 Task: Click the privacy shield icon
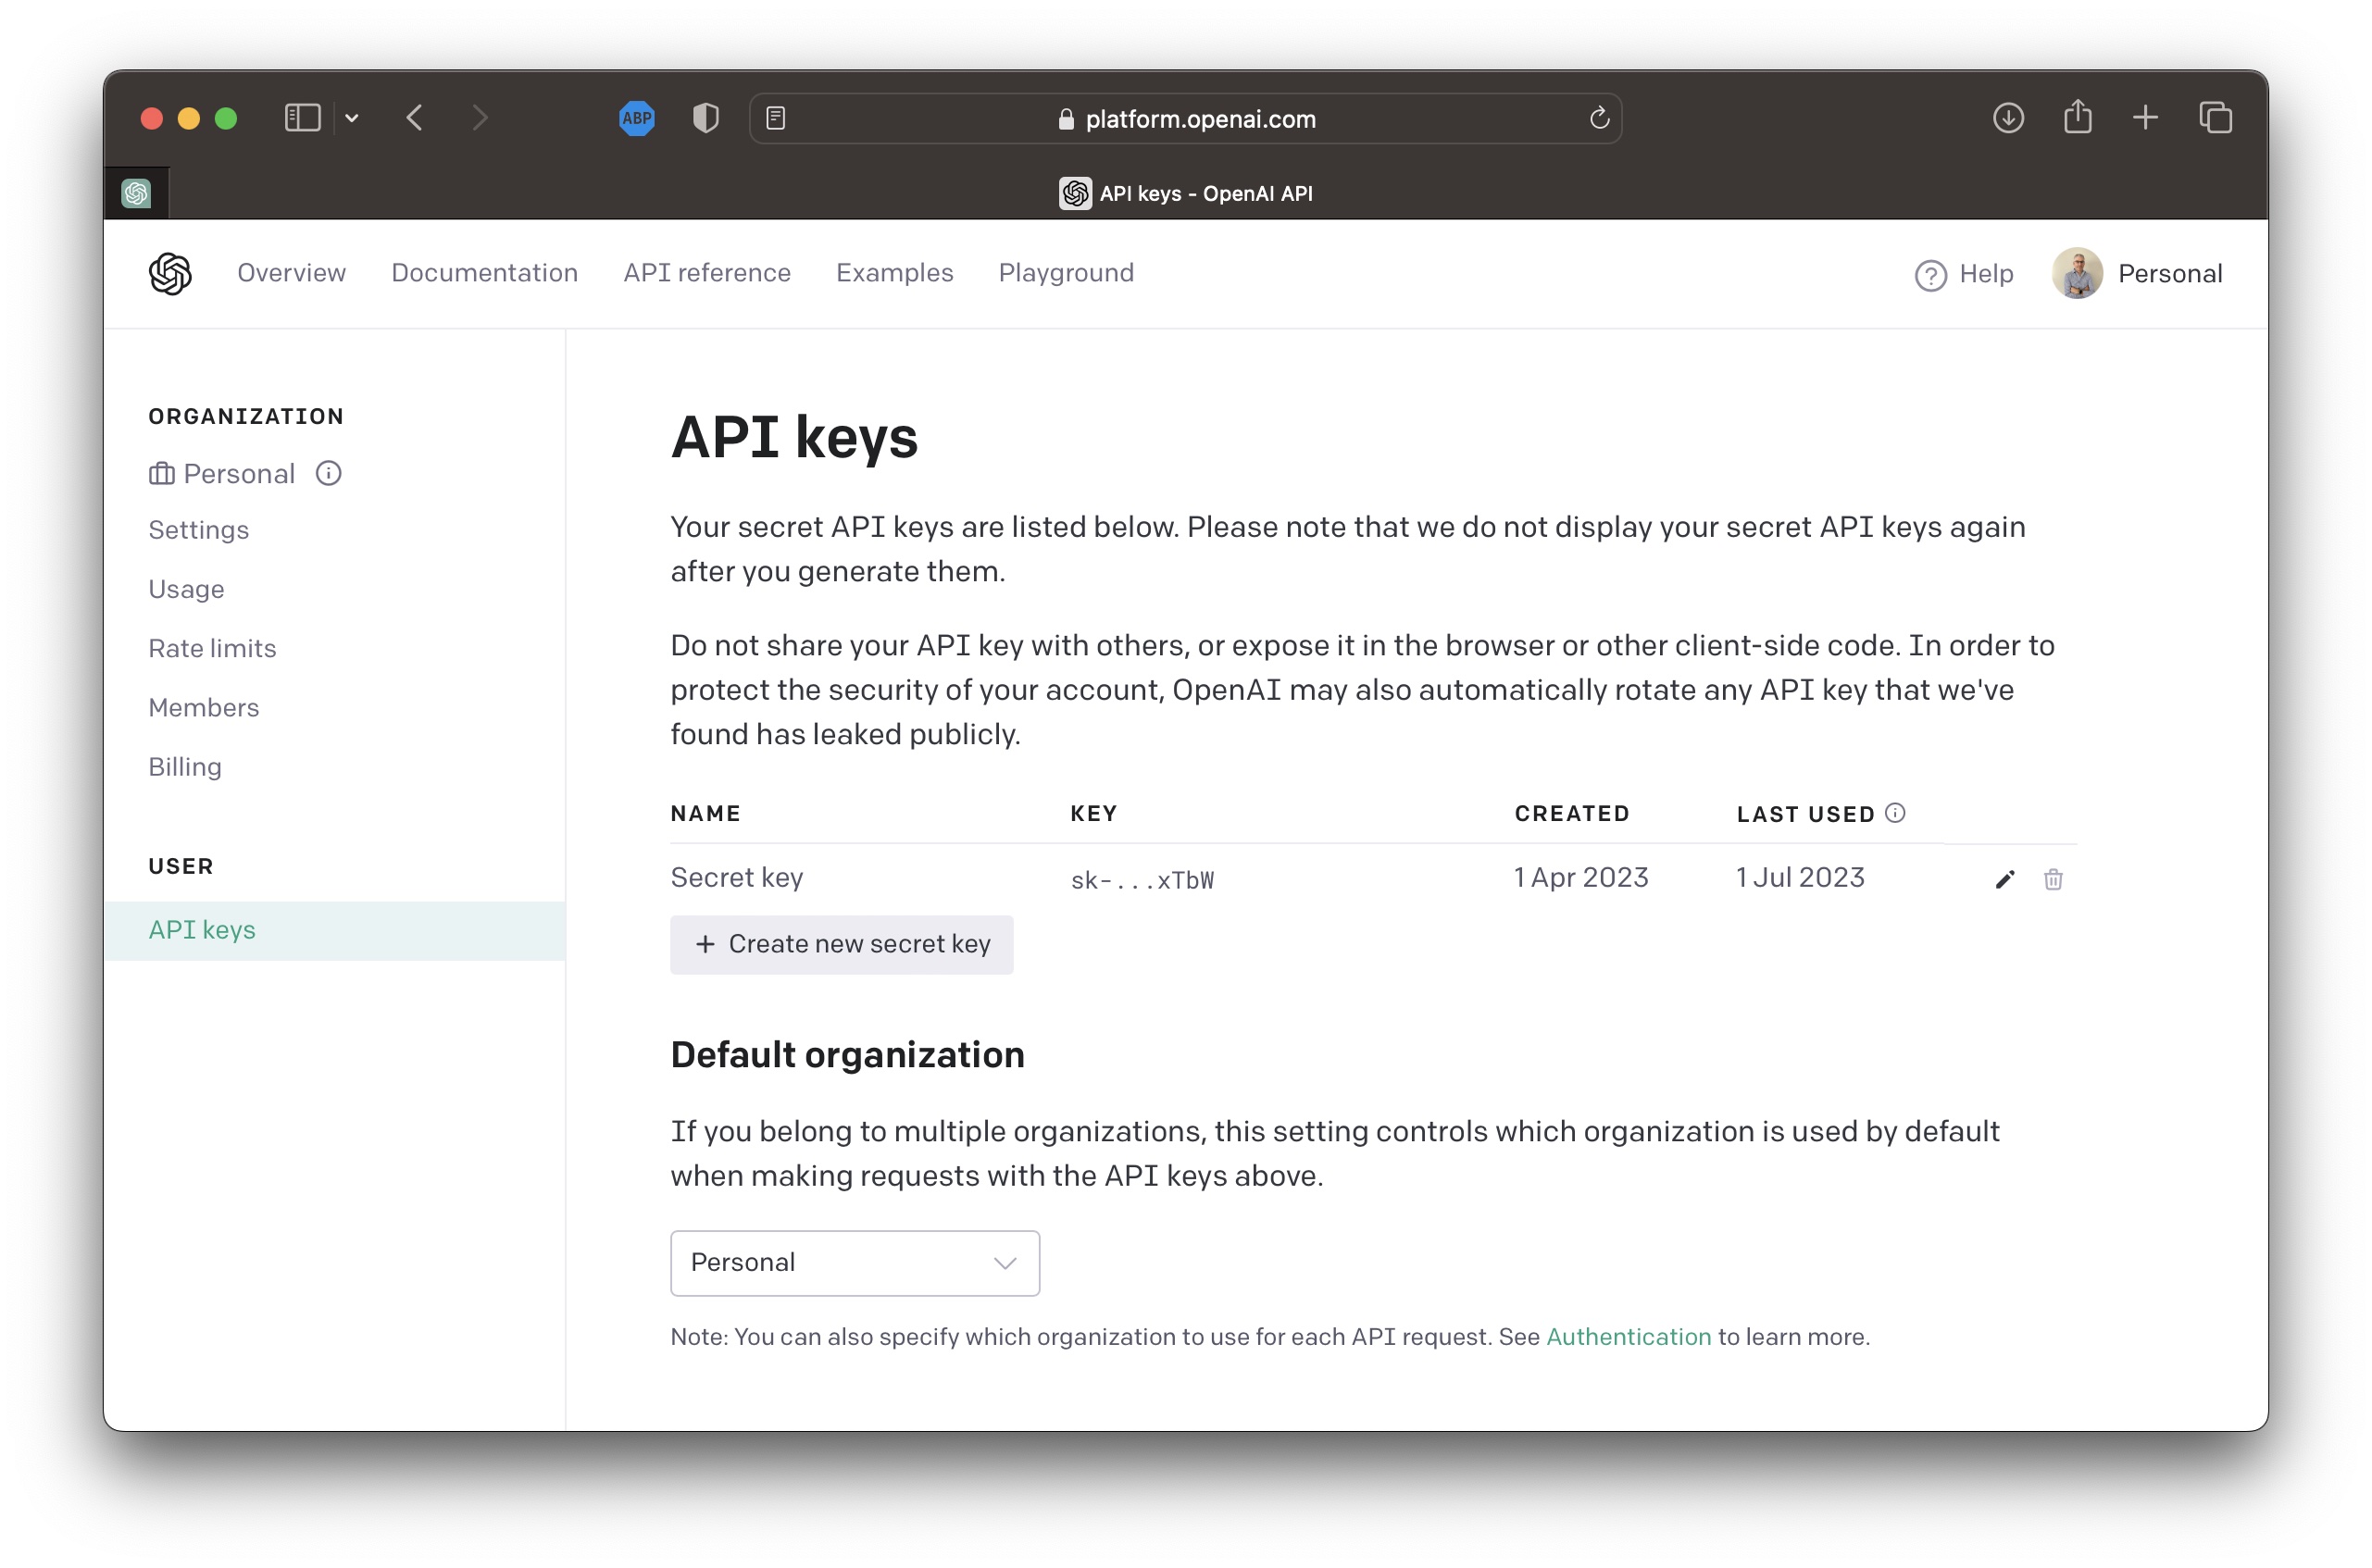(706, 118)
